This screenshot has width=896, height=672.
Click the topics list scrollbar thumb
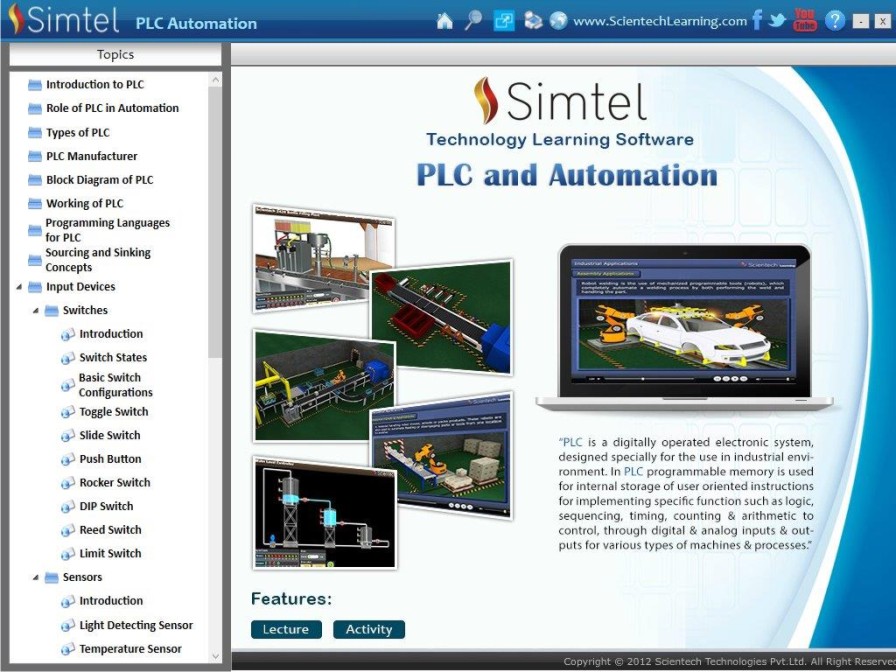pos(215,223)
